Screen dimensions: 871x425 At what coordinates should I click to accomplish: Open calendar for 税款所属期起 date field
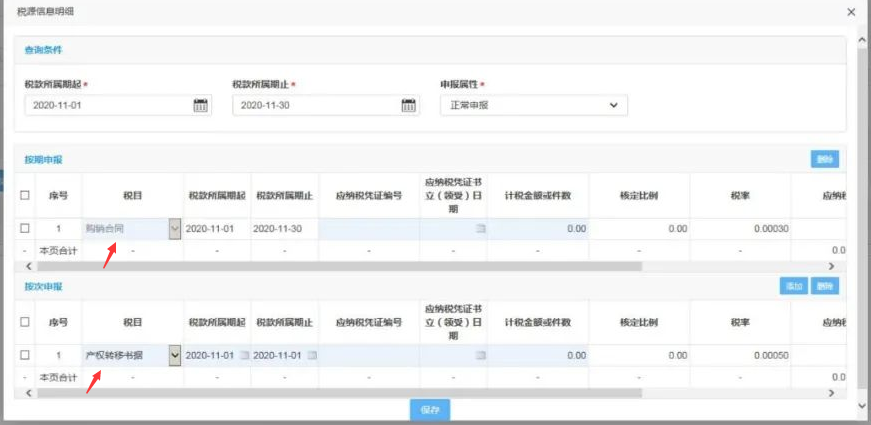[200, 105]
